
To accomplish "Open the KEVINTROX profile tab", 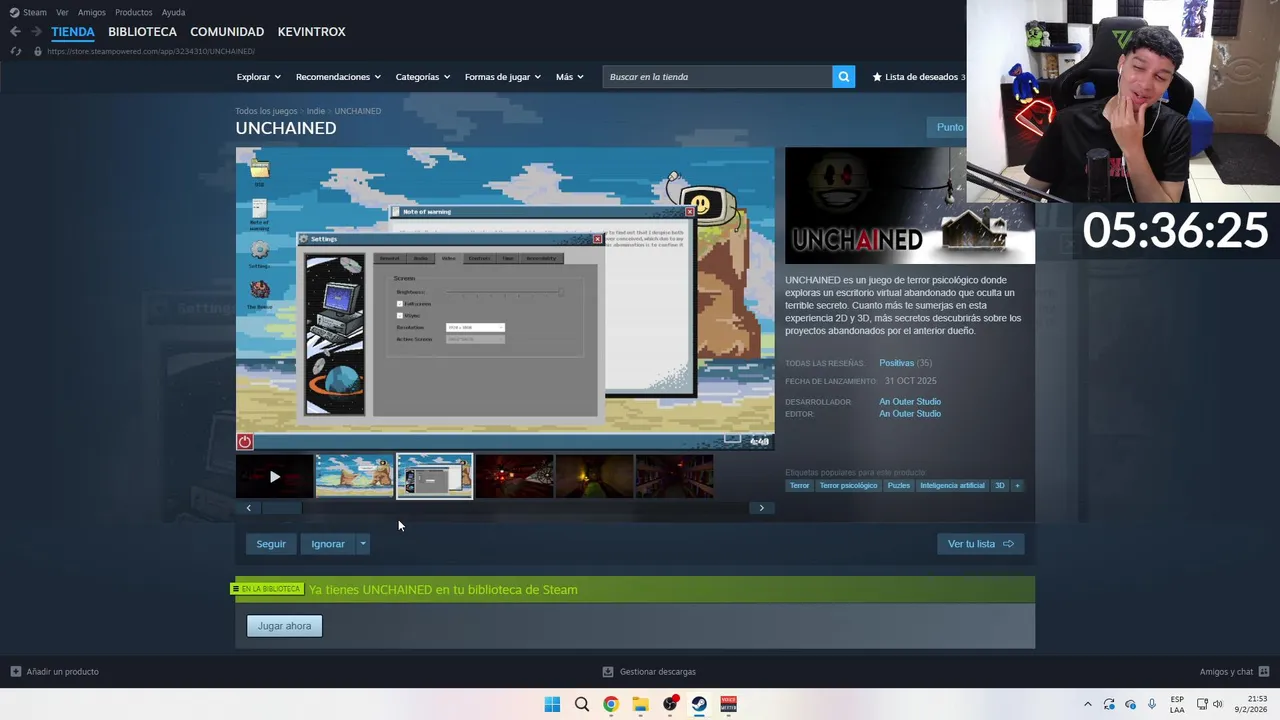I will click(311, 32).
